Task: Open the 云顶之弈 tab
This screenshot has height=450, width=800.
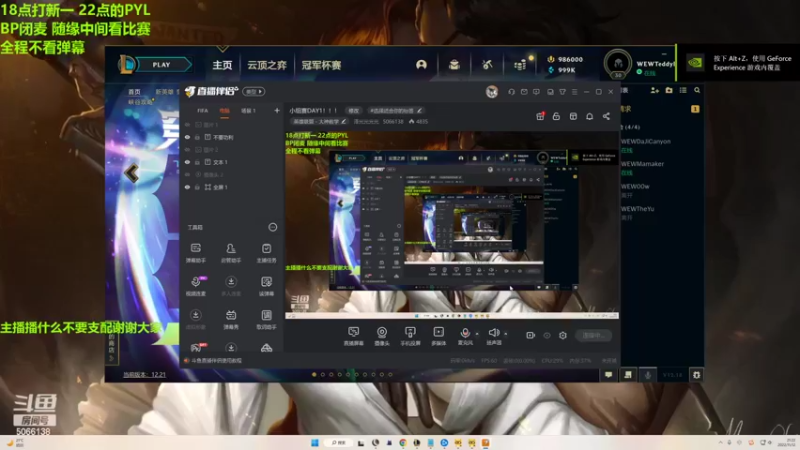Action: click(267, 65)
